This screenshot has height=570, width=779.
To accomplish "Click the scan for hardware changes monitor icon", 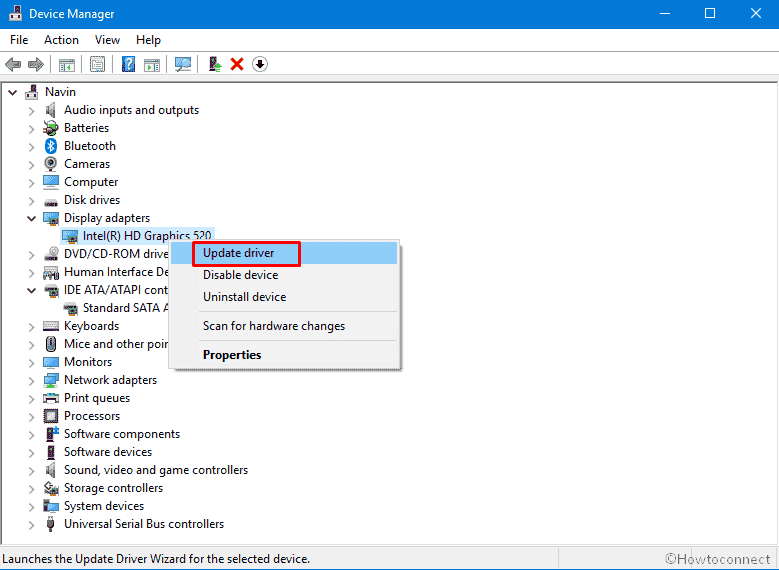I will [x=182, y=64].
